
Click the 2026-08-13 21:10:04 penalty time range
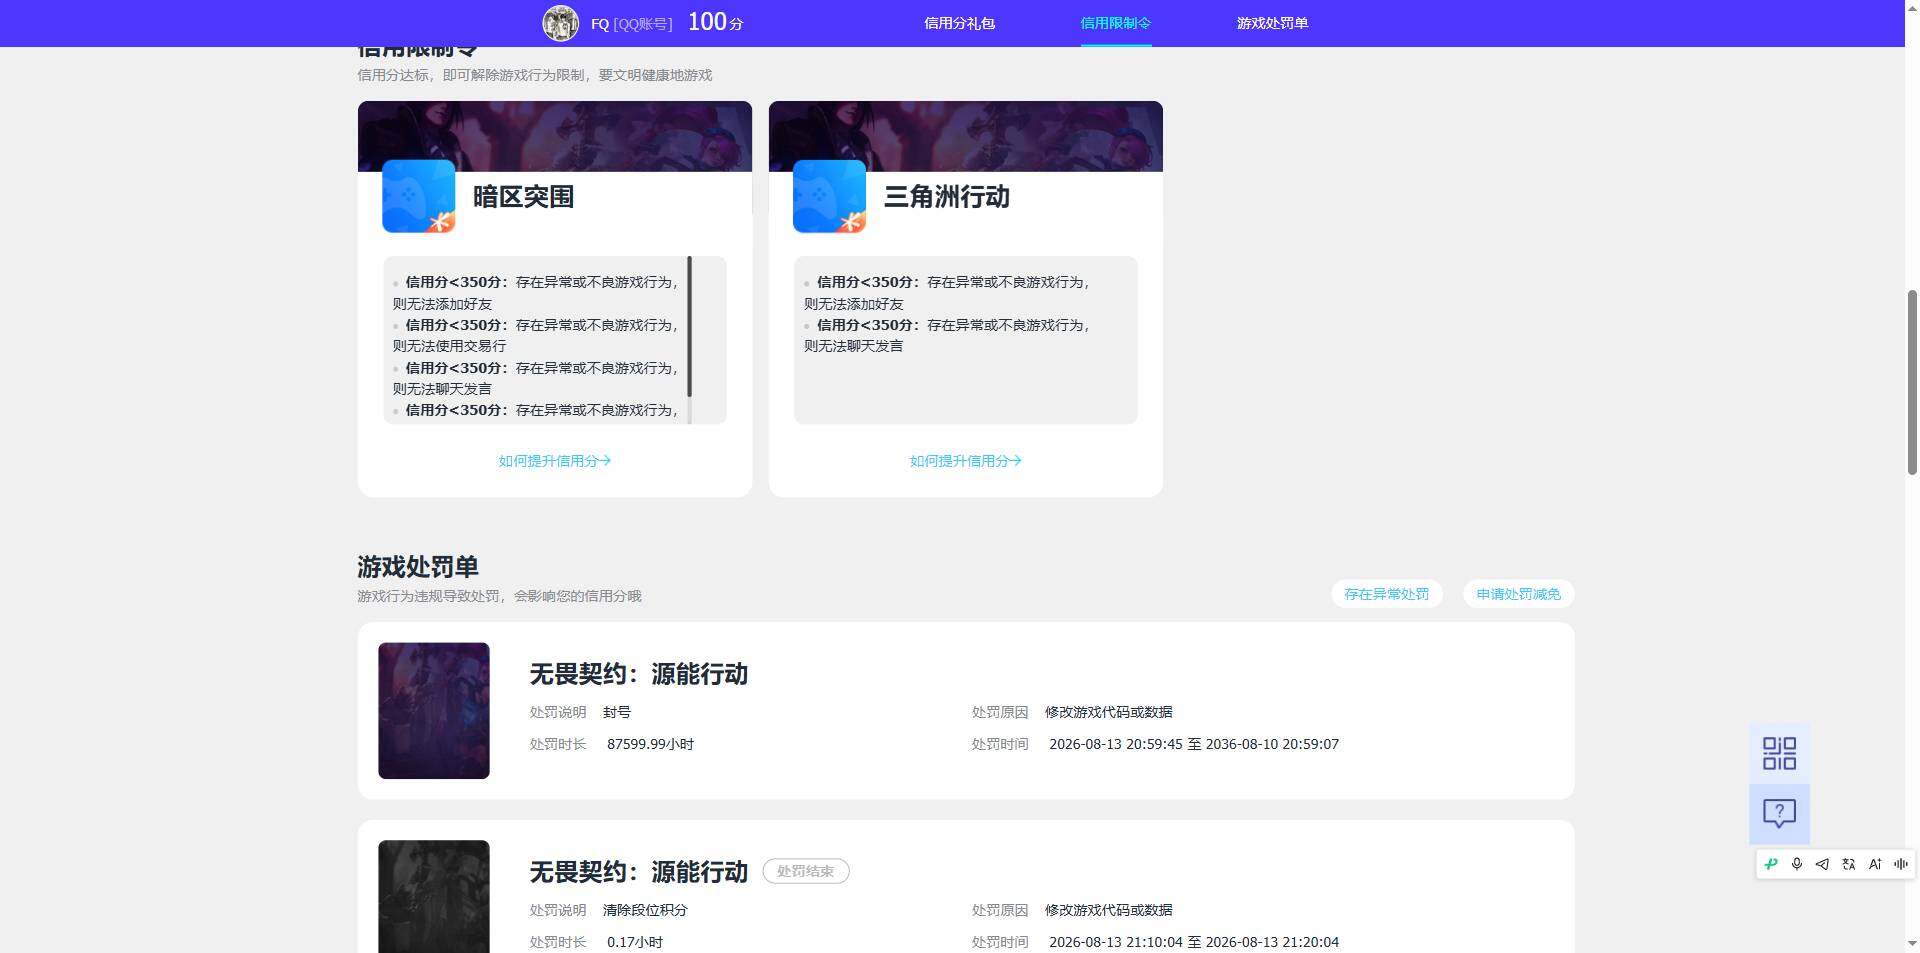[1194, 942]
